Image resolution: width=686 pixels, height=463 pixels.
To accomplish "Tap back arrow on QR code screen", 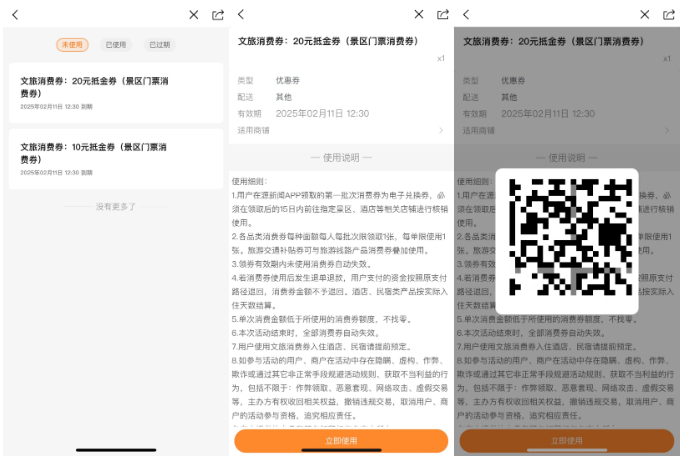I will tap(466, 14).
